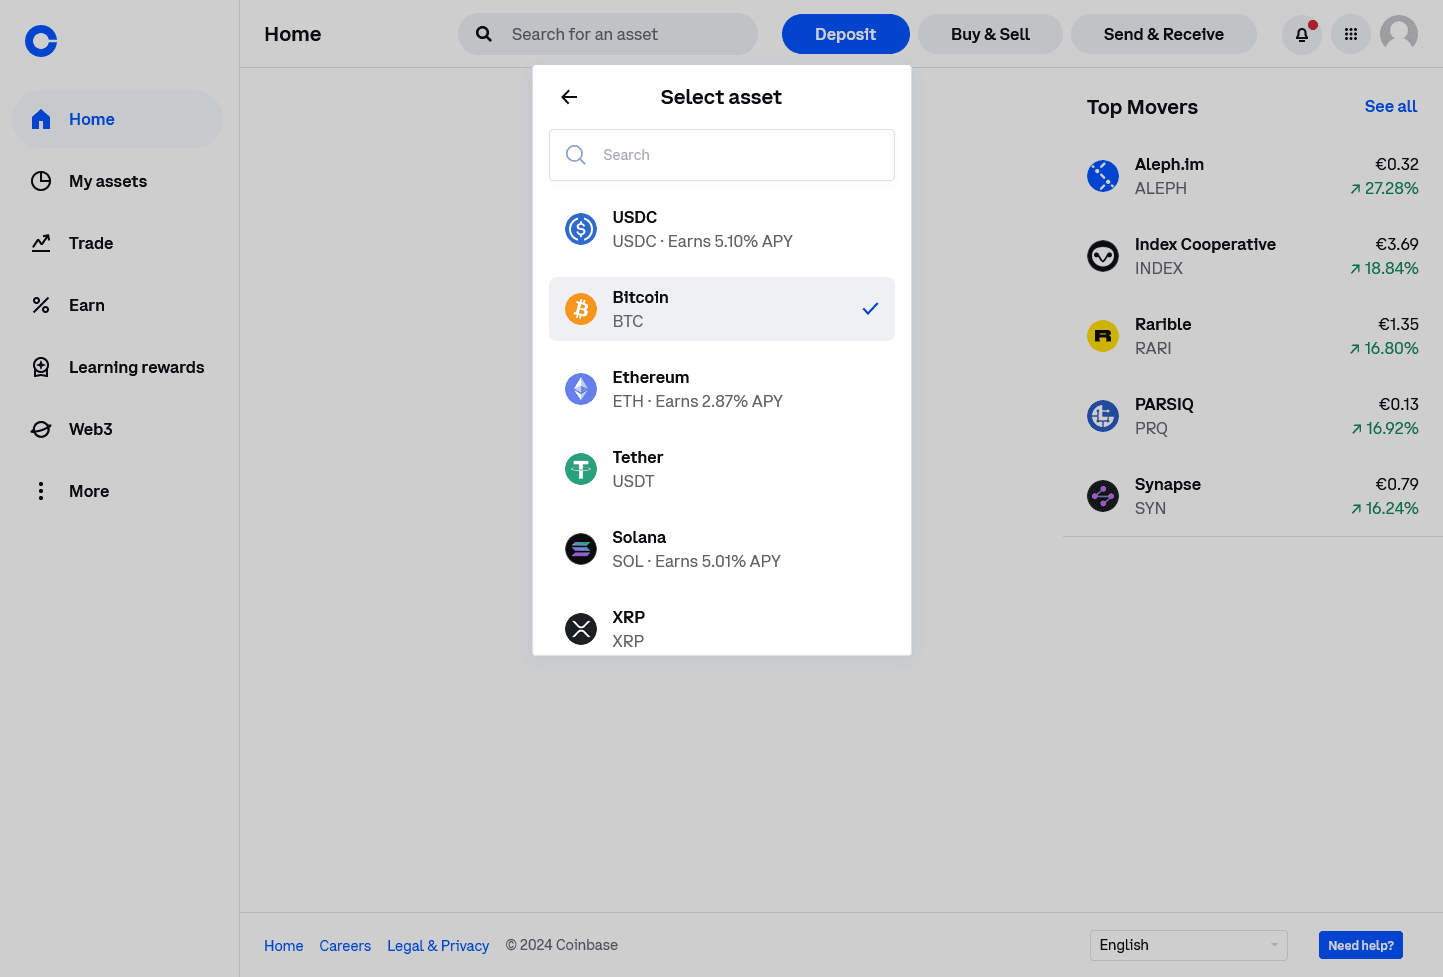
Task: Select Bitcoin from the asset list
Action: (x=722, y=309)
